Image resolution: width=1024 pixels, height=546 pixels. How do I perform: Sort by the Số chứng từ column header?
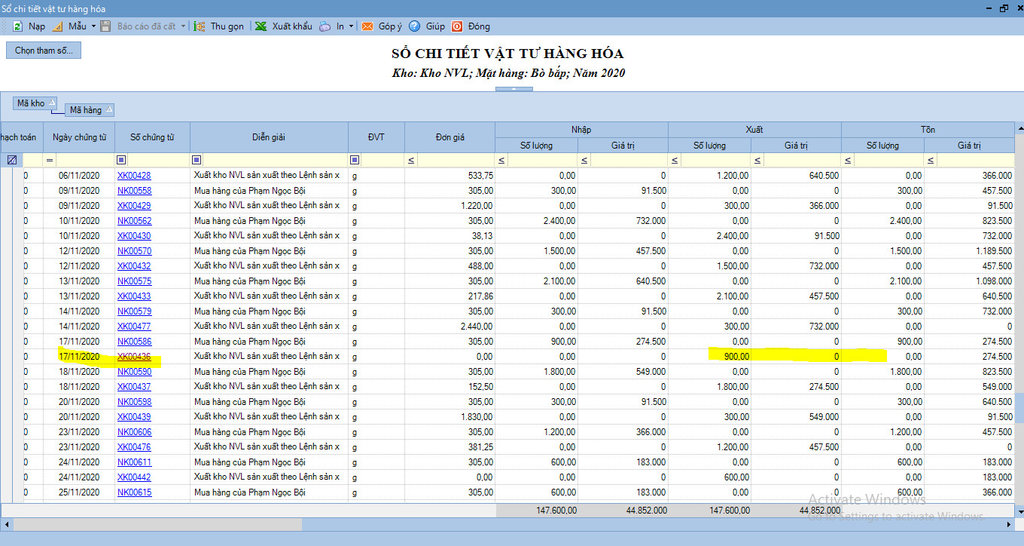point(152,137)
